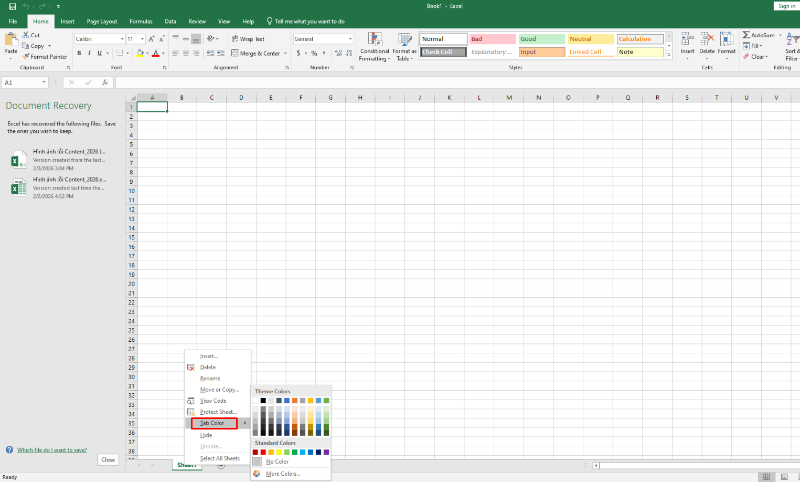Toggle left text alignment
The image size is (800, 482).
(x=176, y=53)
